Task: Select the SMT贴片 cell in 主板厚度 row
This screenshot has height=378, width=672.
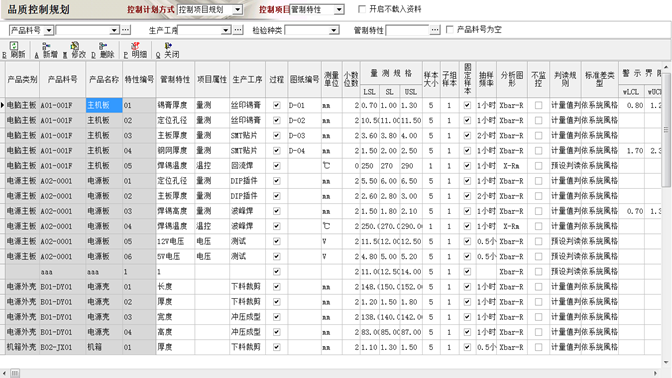Action: coord(247,135)
